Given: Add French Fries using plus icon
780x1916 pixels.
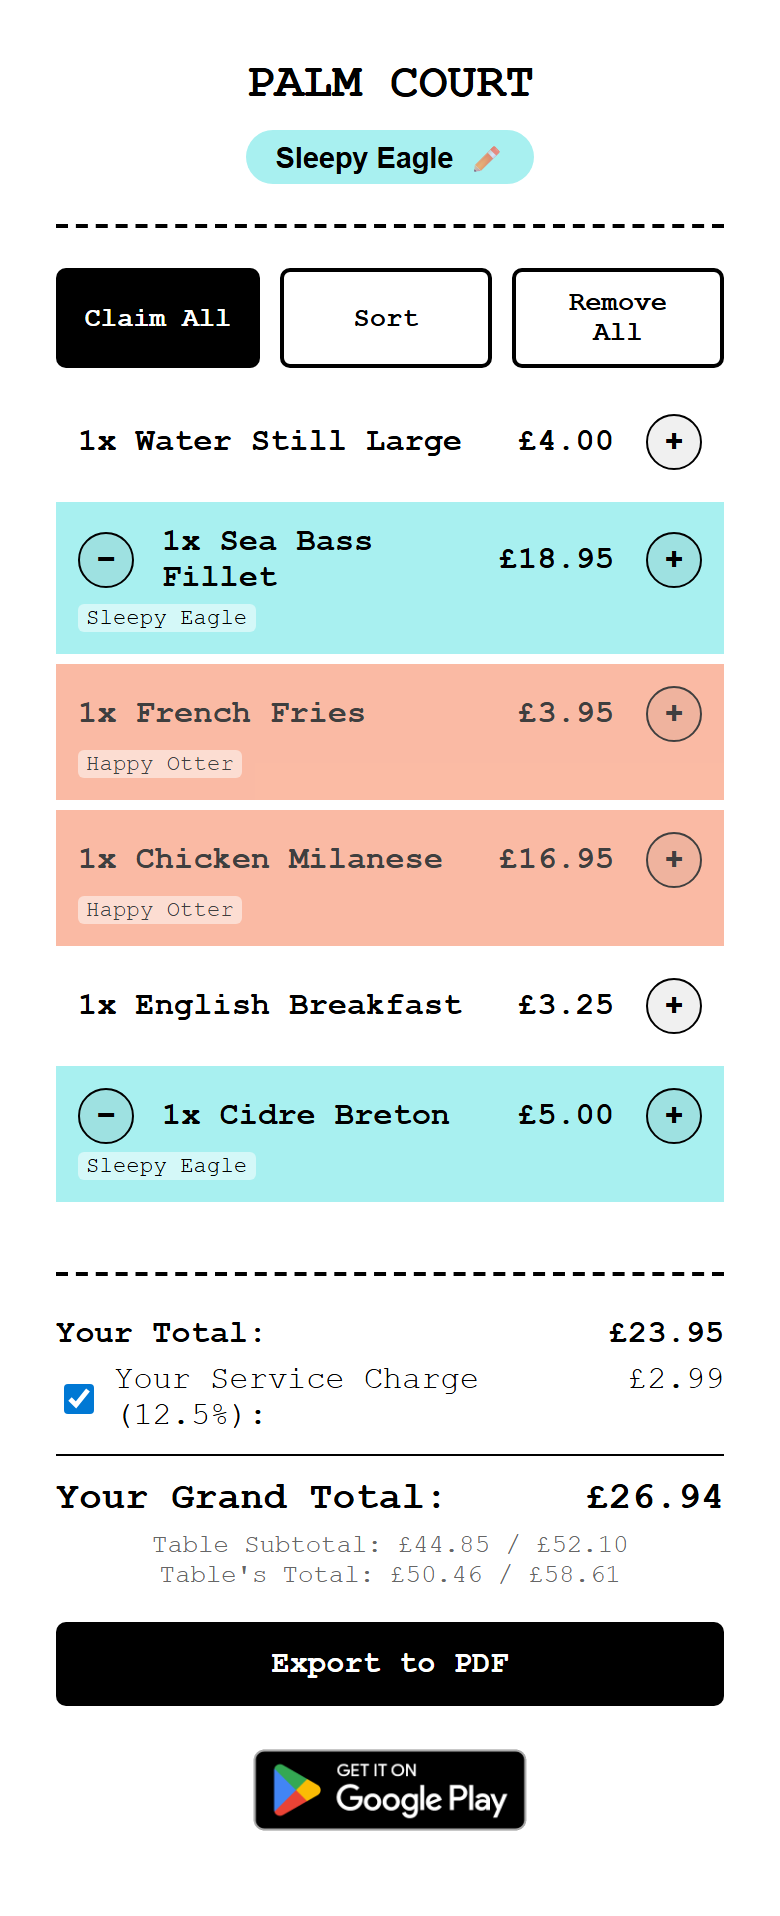Looking at the screenshot, I should (674, 714).
